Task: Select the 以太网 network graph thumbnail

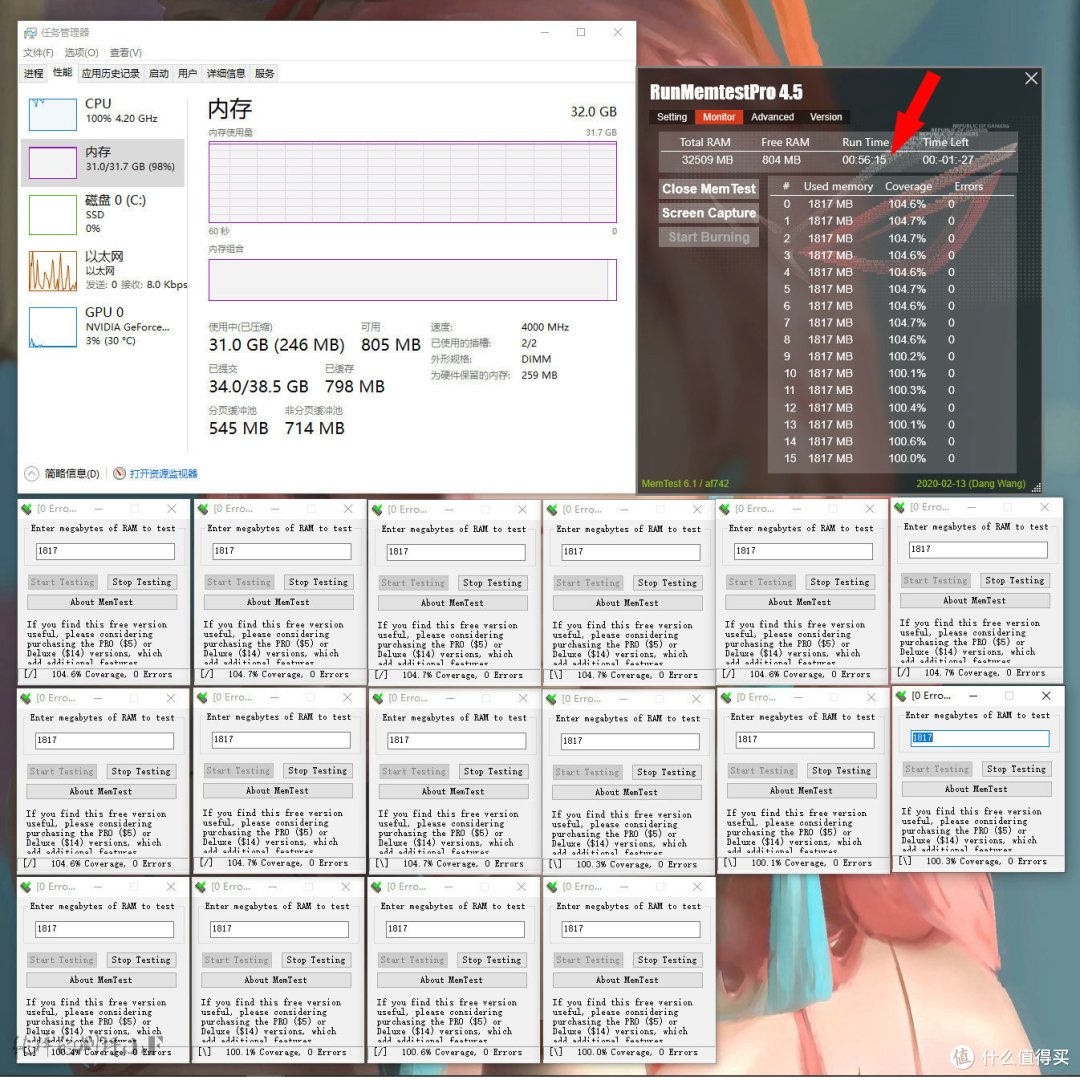Action: 52,271
